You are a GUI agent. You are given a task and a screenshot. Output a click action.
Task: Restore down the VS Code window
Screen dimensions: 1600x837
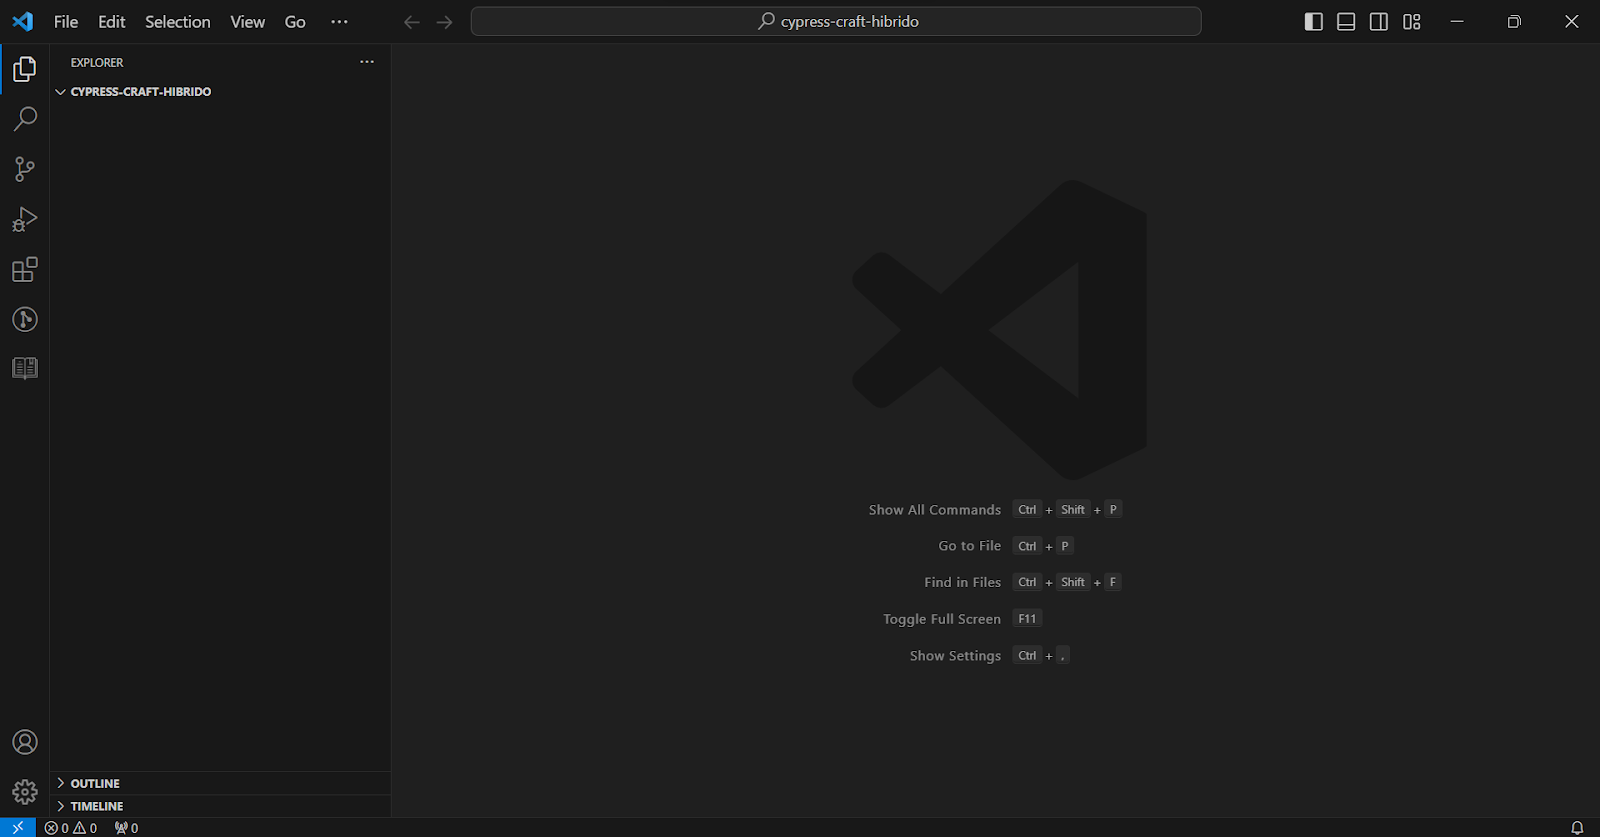[1514, 22]
